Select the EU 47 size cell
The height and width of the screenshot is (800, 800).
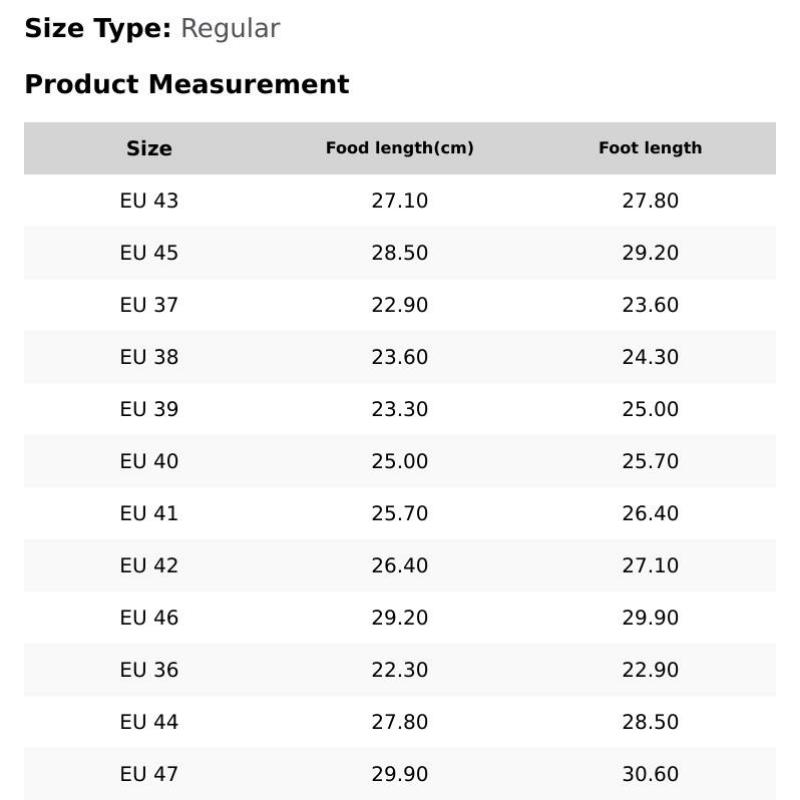tap(149, 774)
